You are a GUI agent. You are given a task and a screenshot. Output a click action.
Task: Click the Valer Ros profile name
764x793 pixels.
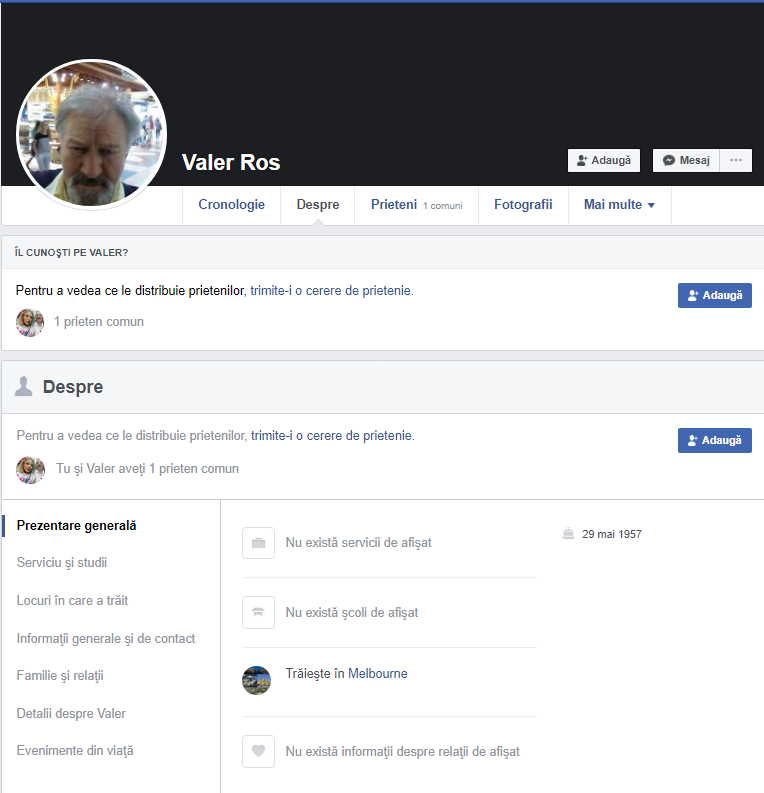231,162
